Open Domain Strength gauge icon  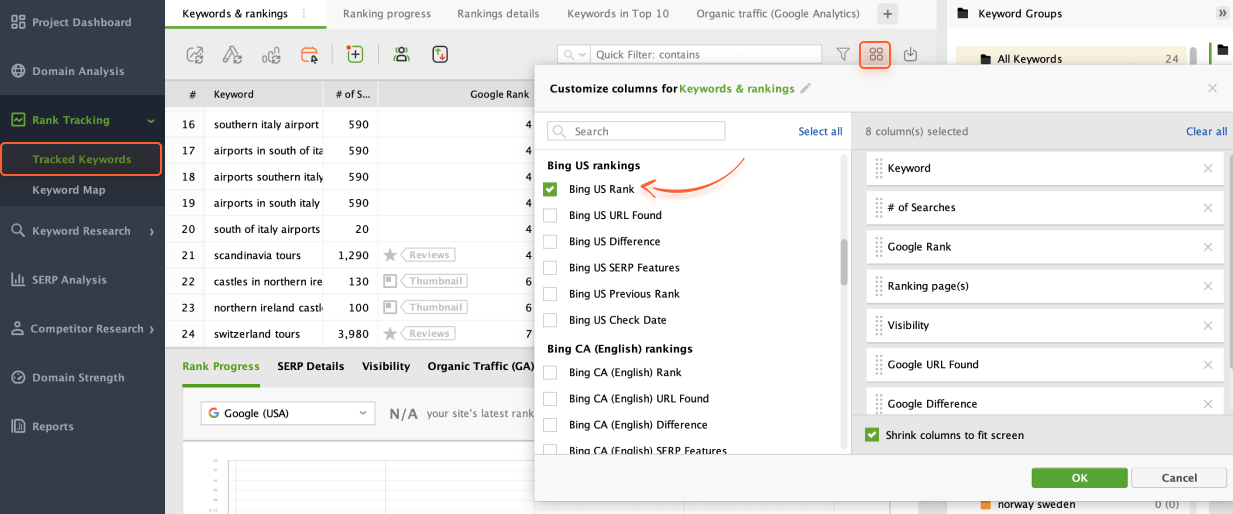click(x=18, y=378)
